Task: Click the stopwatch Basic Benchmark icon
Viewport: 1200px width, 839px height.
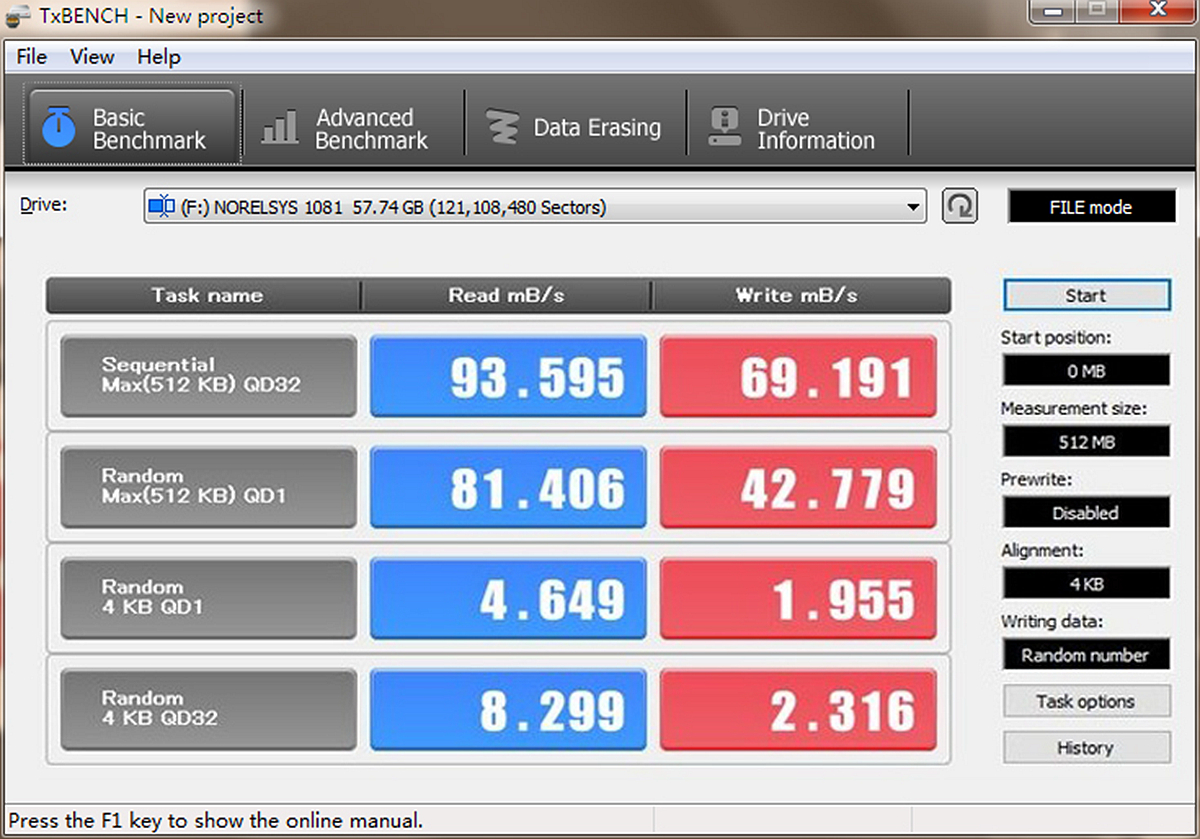Action: coord(58,128)
